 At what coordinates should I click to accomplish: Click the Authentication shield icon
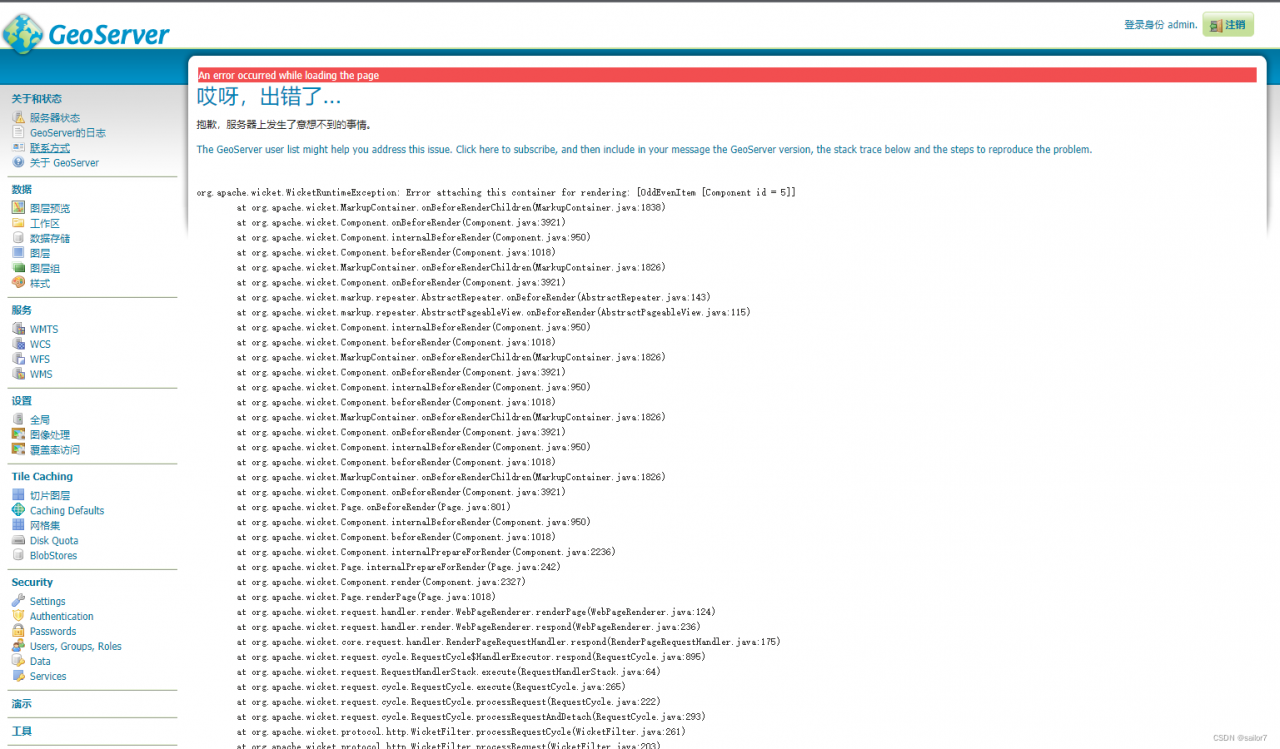(x=18, y=616)
